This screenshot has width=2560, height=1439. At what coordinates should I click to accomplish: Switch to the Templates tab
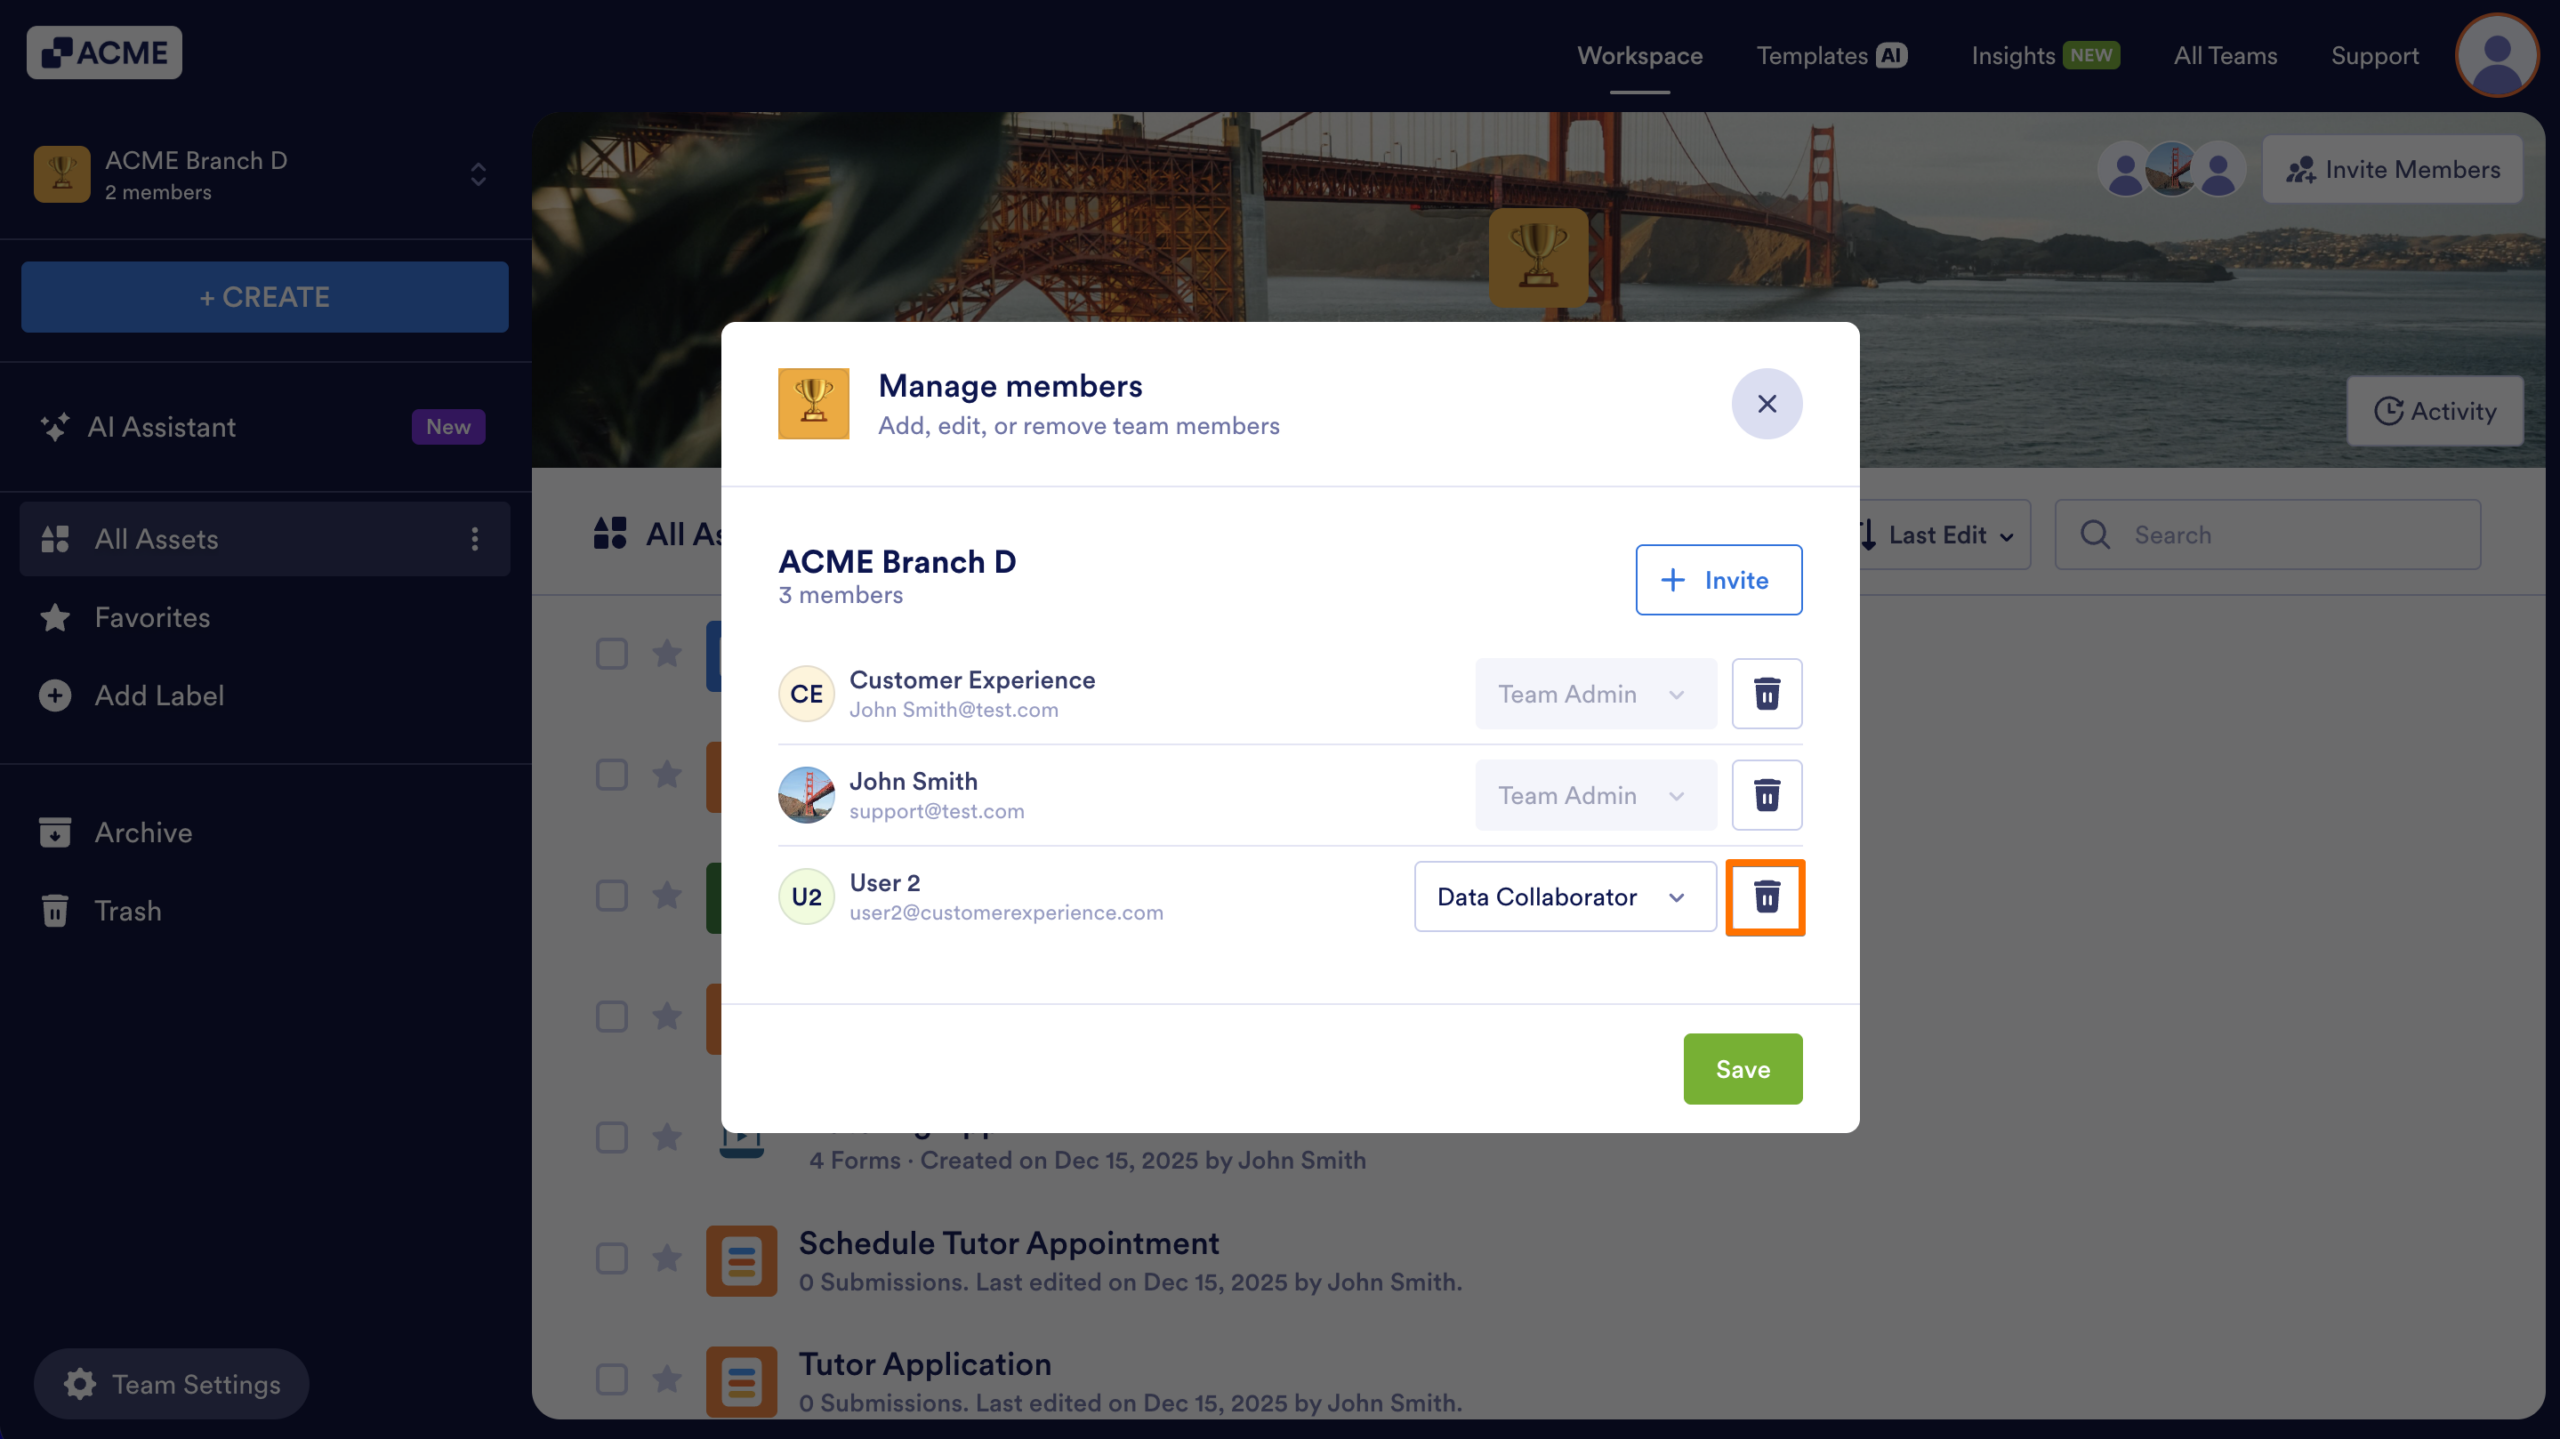coord(1832,56)
